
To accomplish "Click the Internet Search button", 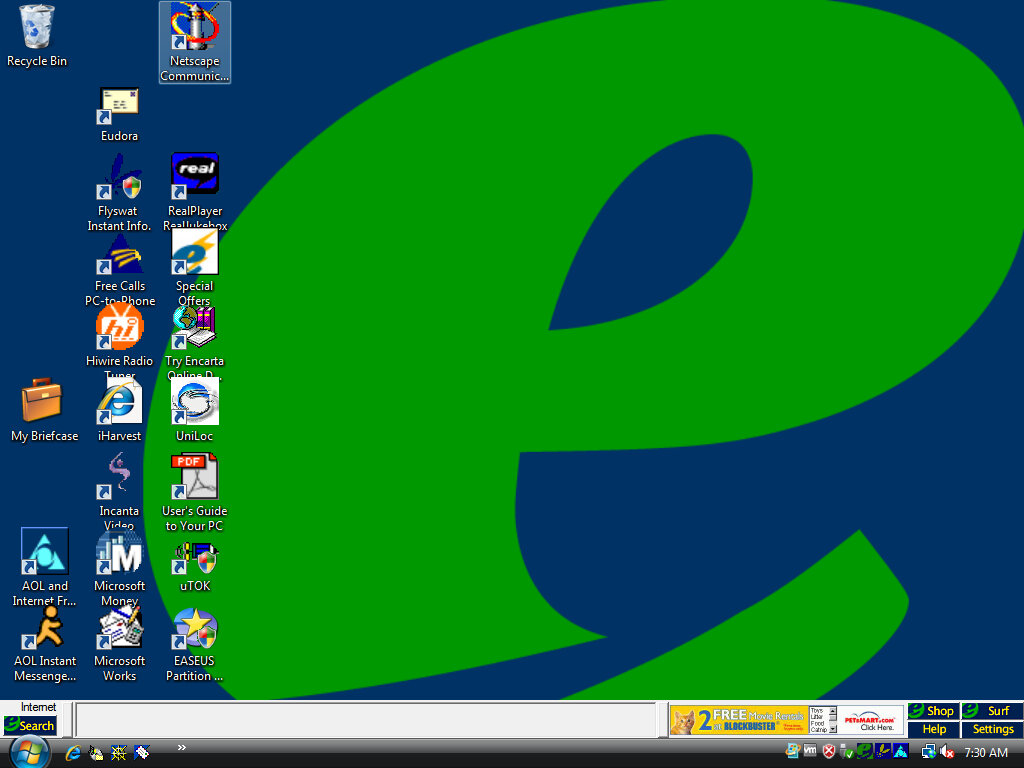I will pos(30,725).
